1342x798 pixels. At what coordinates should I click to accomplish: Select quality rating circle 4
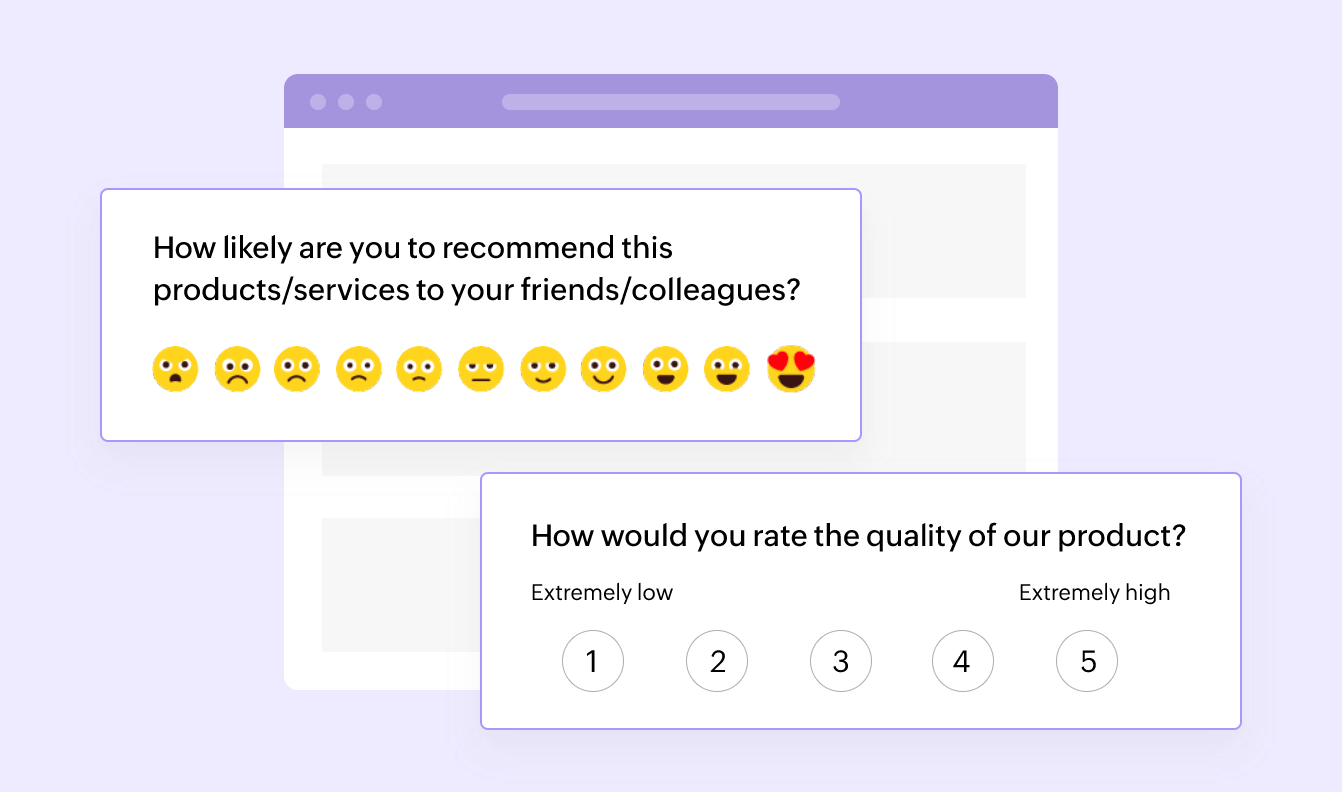pyautogui.click(x=963, y=661)
